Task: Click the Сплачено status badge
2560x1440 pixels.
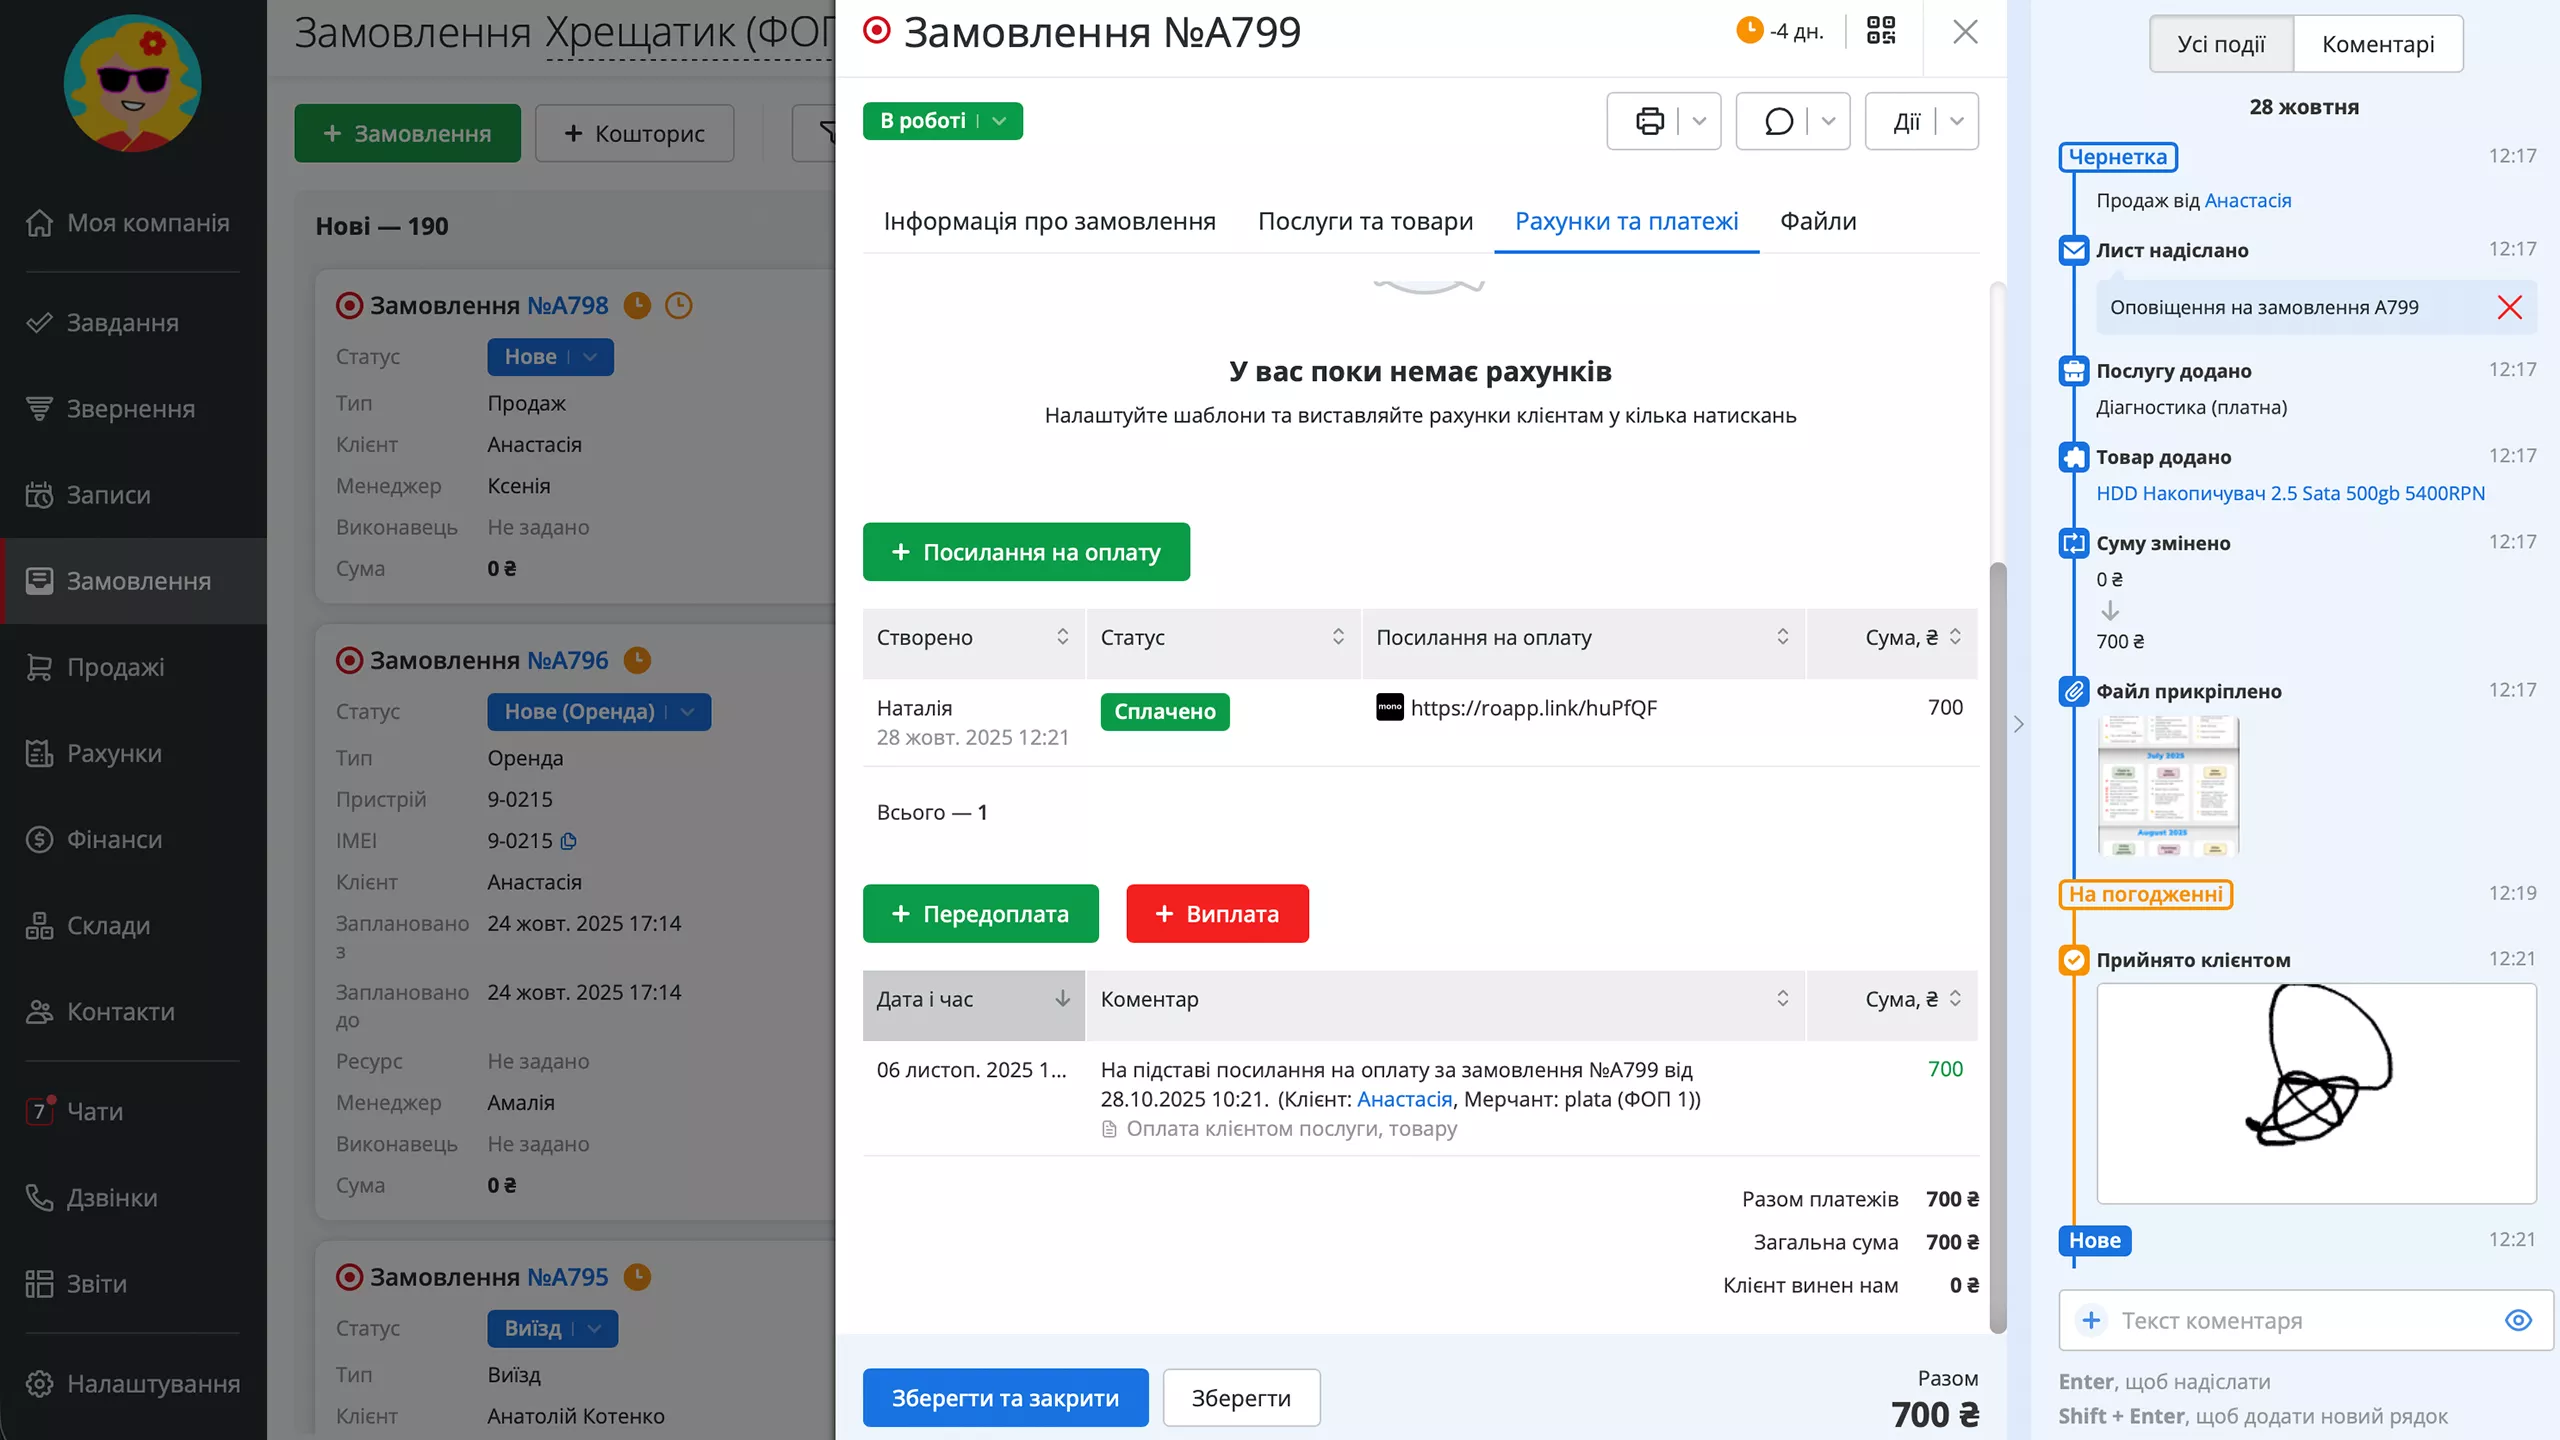Action: 1164,712
